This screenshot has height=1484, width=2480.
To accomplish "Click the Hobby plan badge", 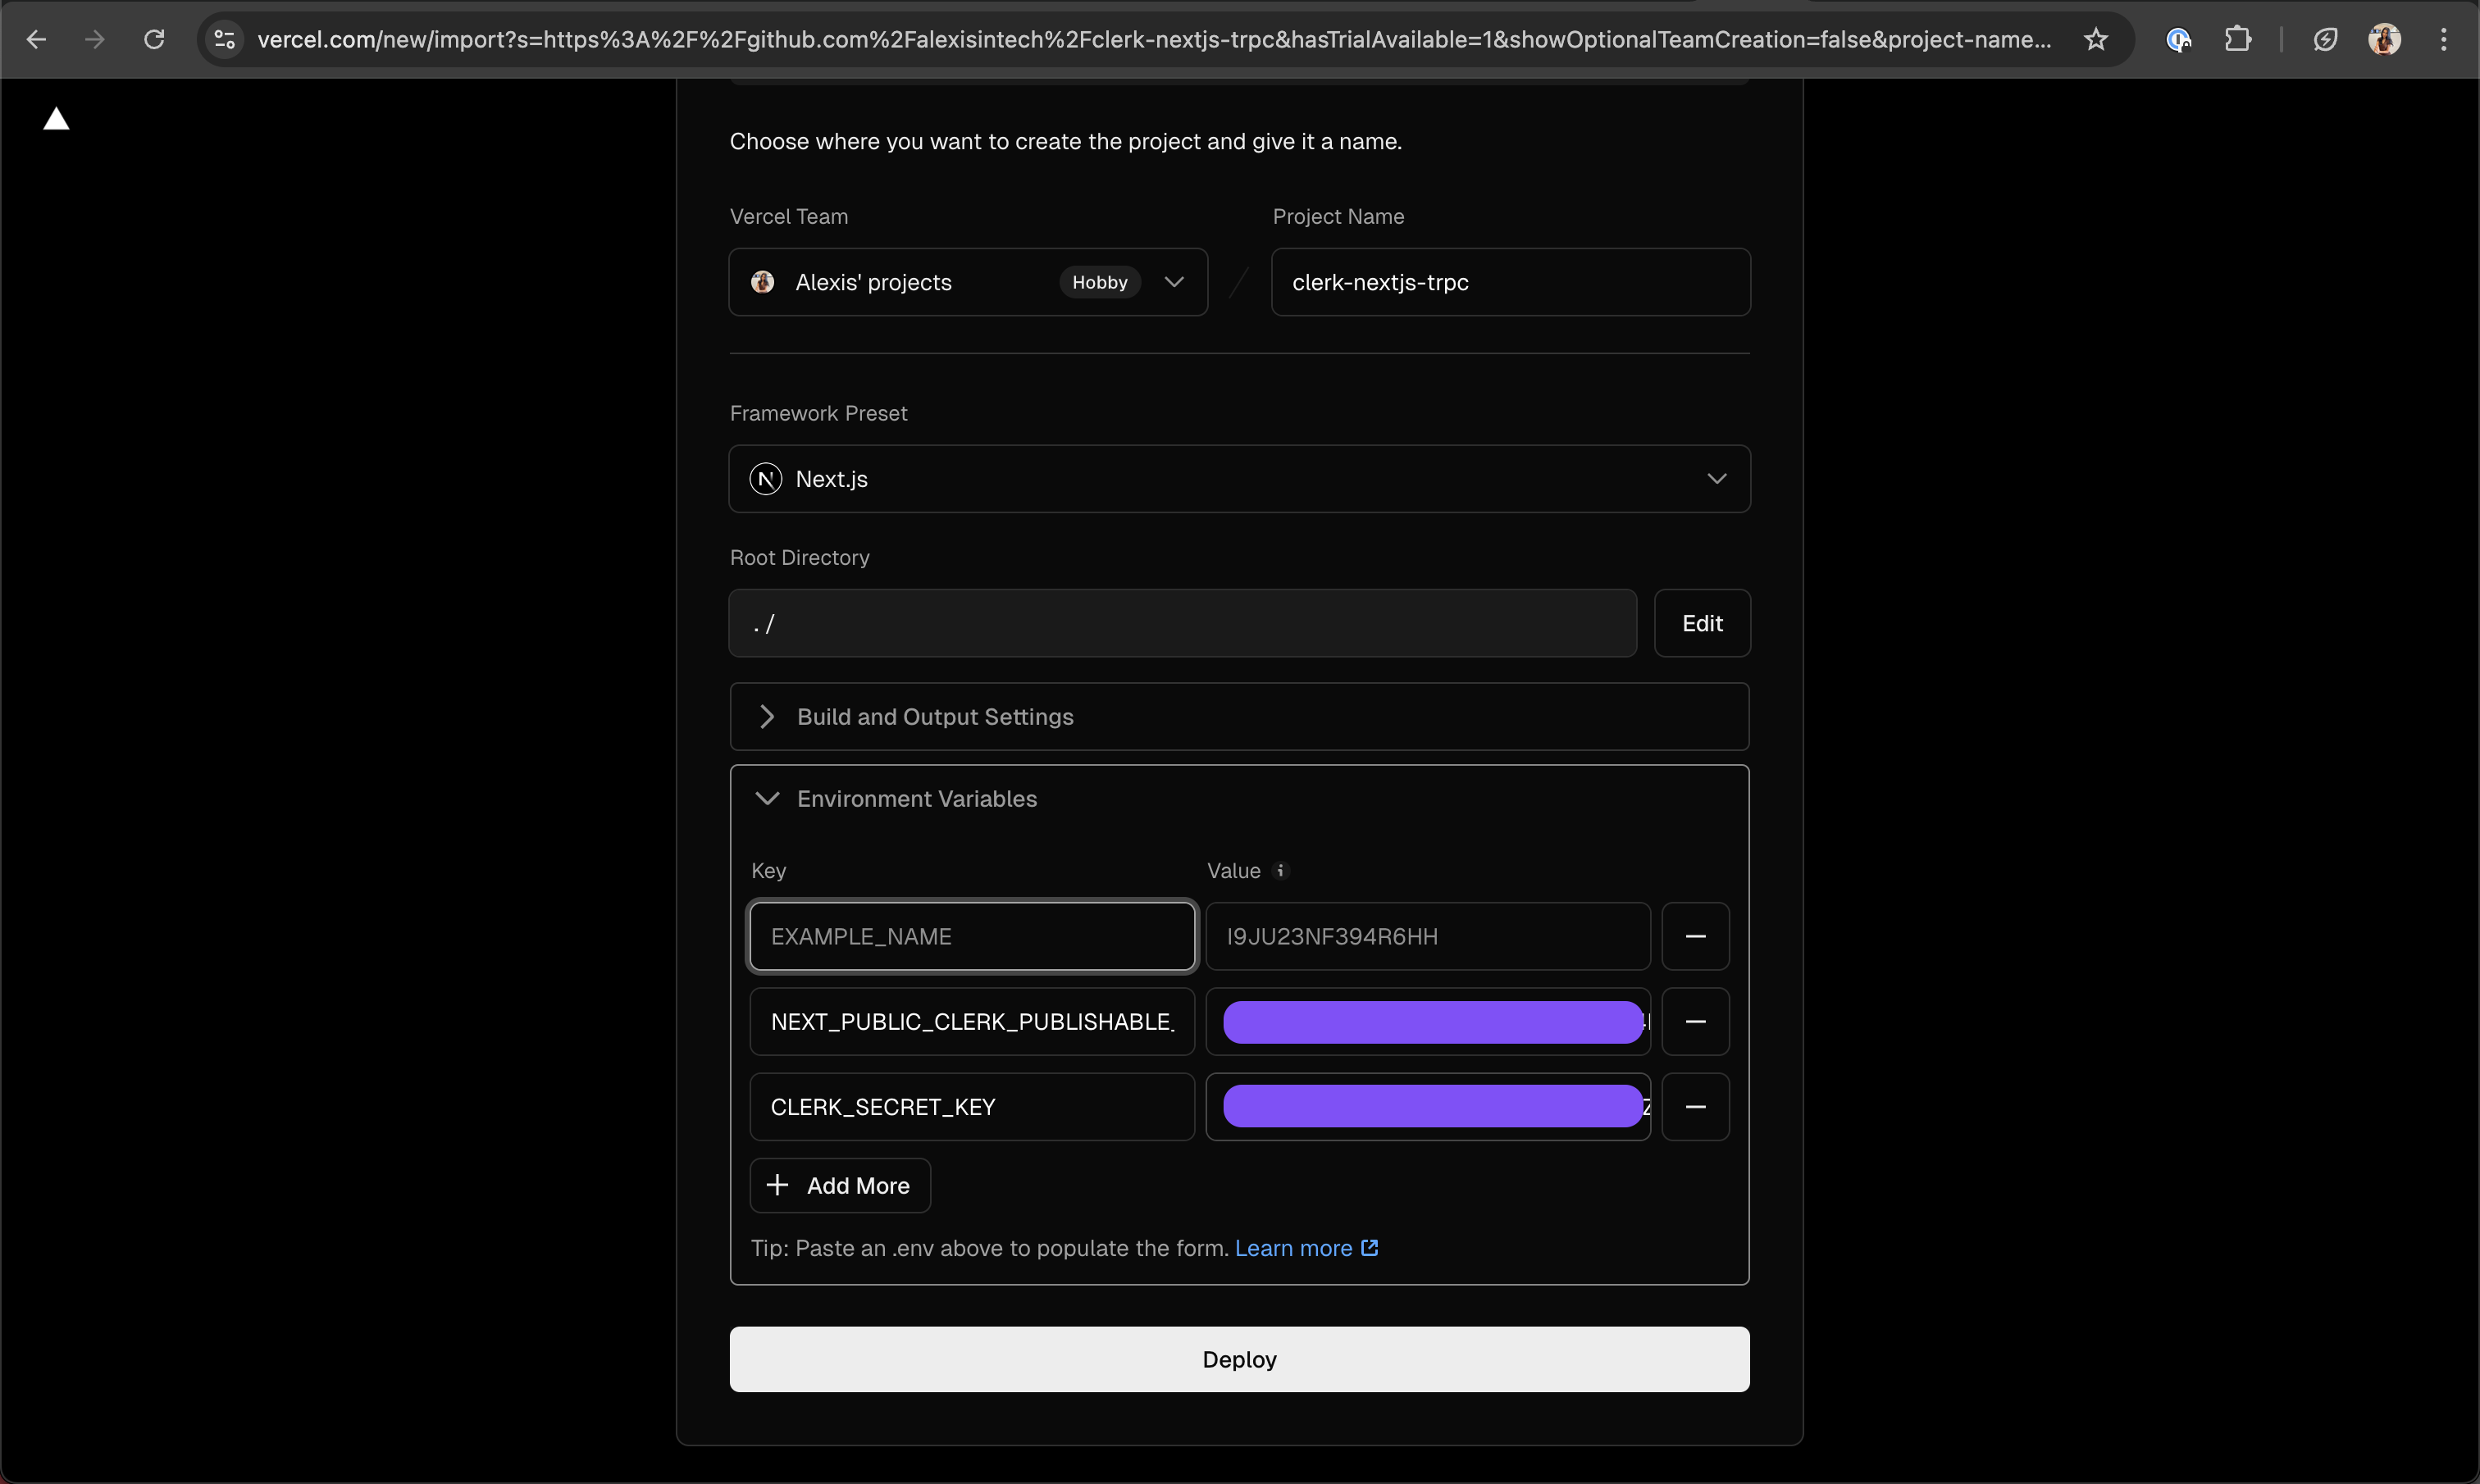I will tap(1099, 282).
